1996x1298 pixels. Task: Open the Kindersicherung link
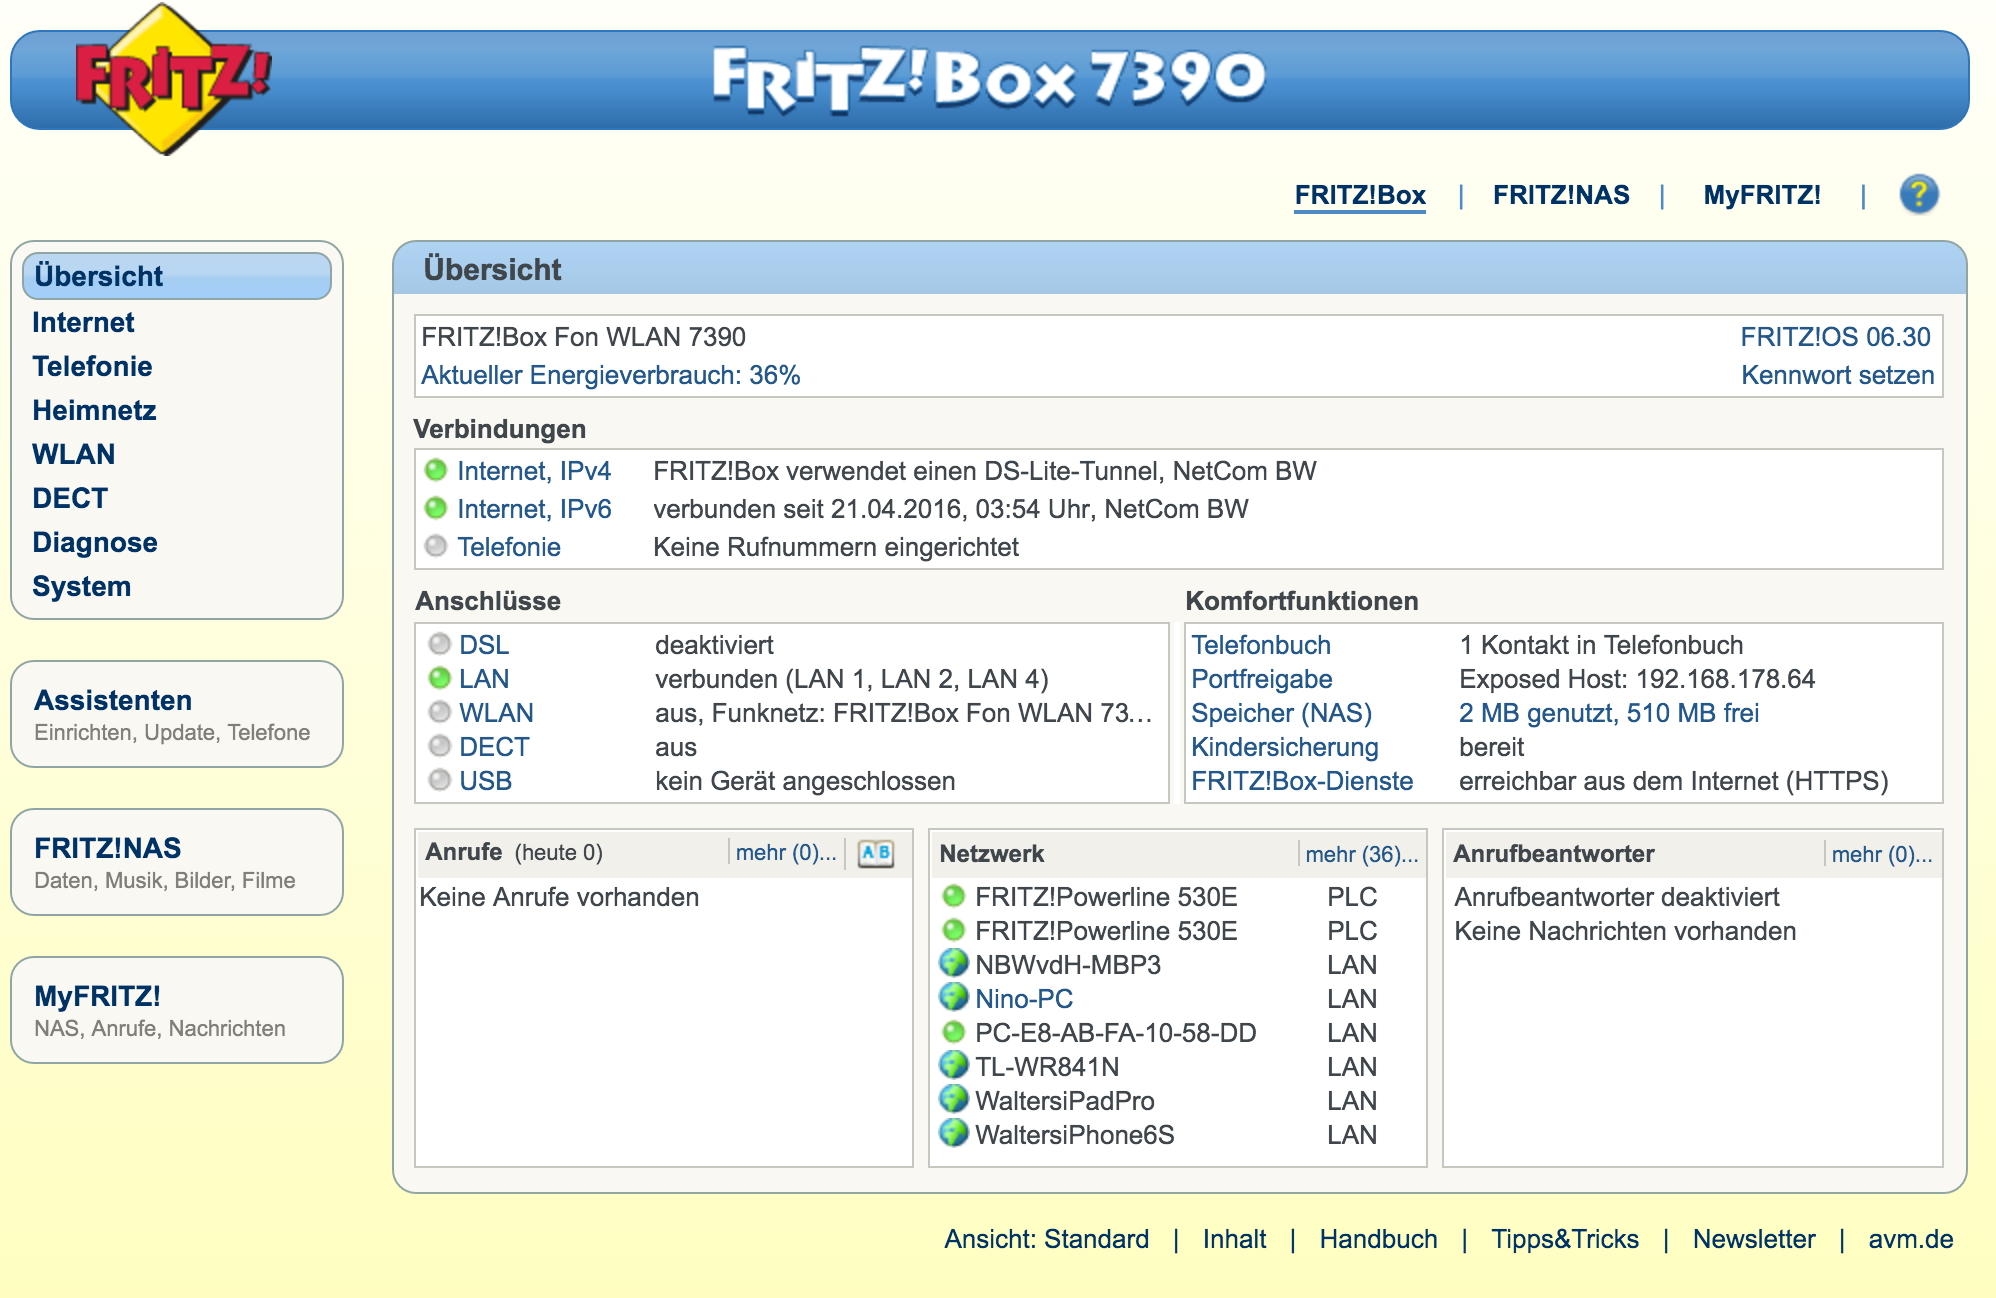(1284, 747)
